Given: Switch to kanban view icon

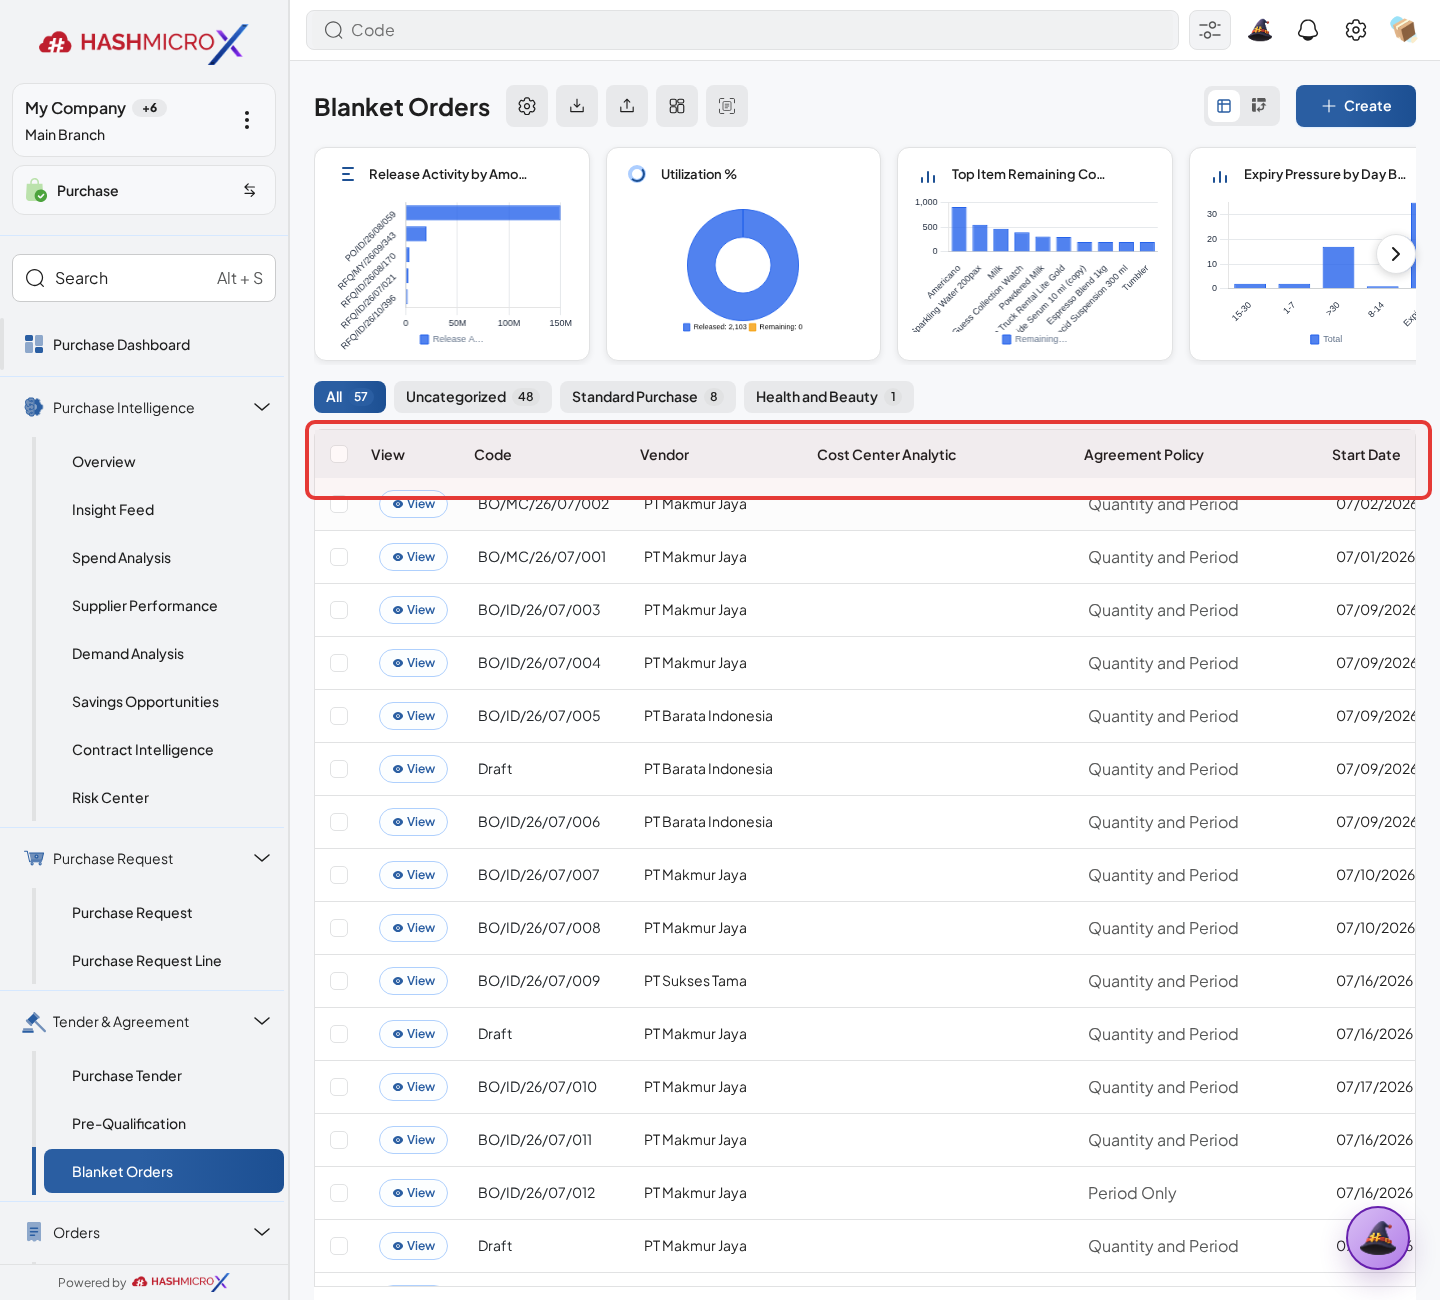Looking at the screenshot, I should [x=1259, y=106].
